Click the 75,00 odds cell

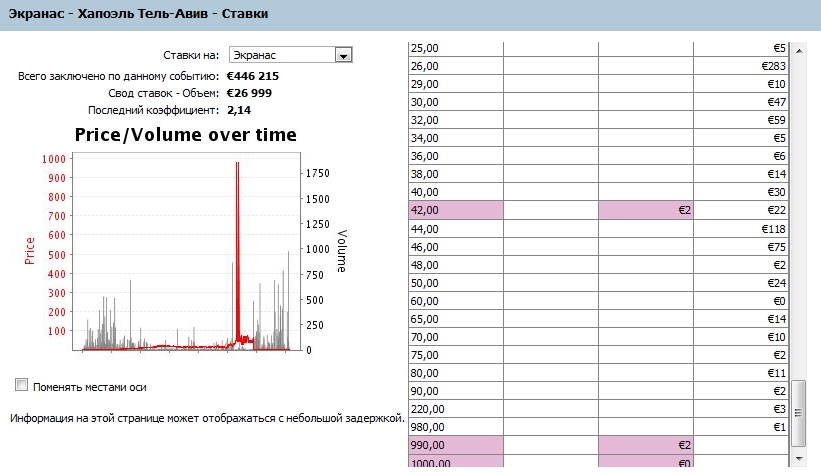tap(456, 355)
